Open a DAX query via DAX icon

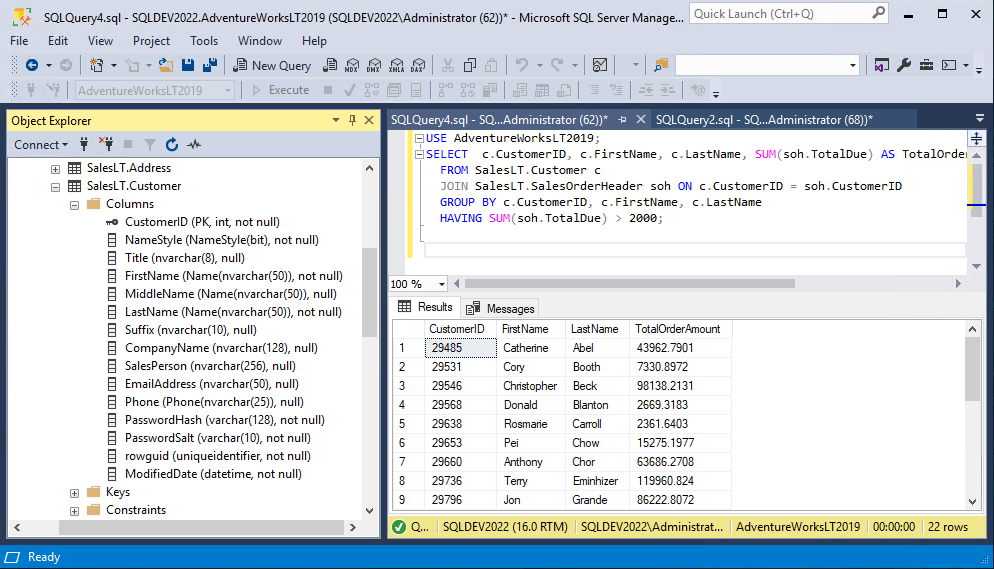pos(418,65)
